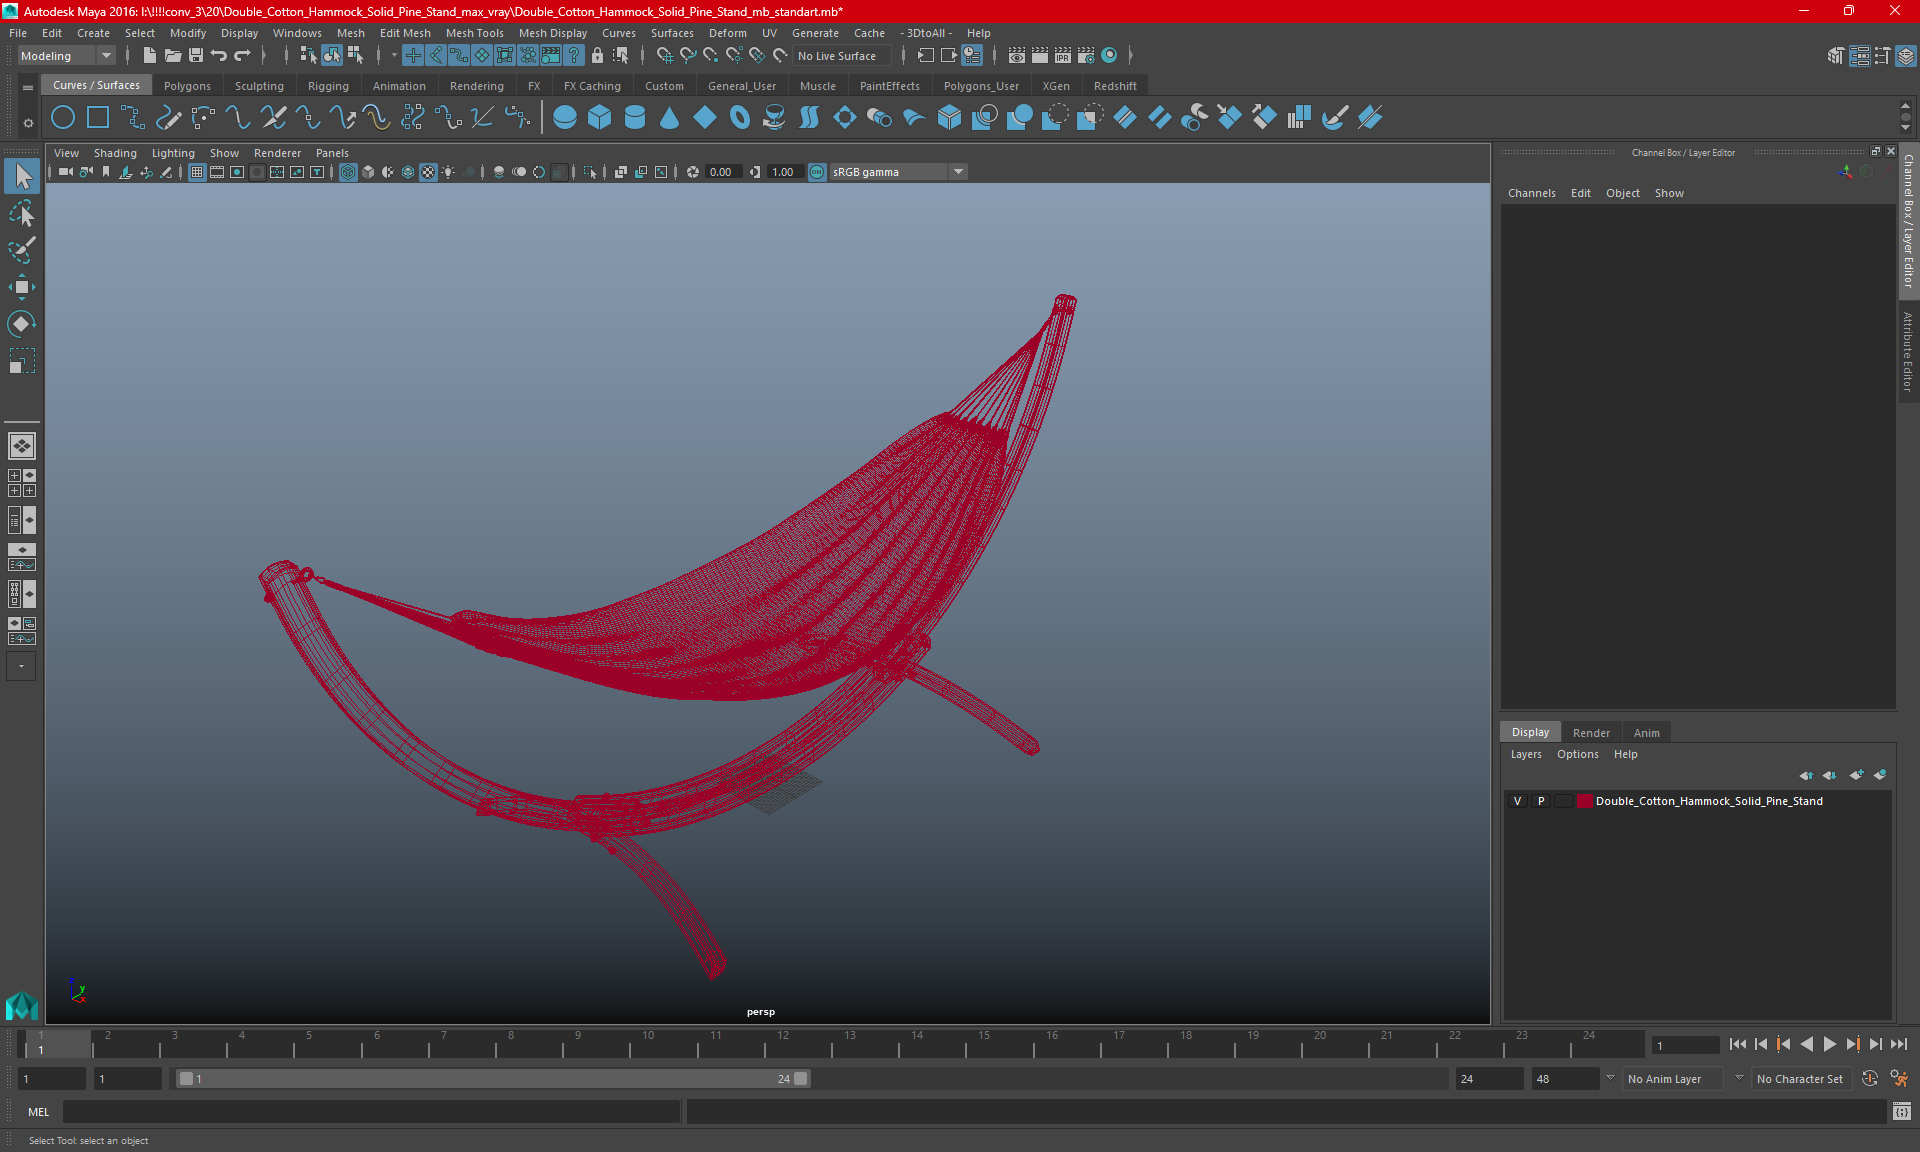Create a NURBS sphere from shelf

[x=565, y=118]
